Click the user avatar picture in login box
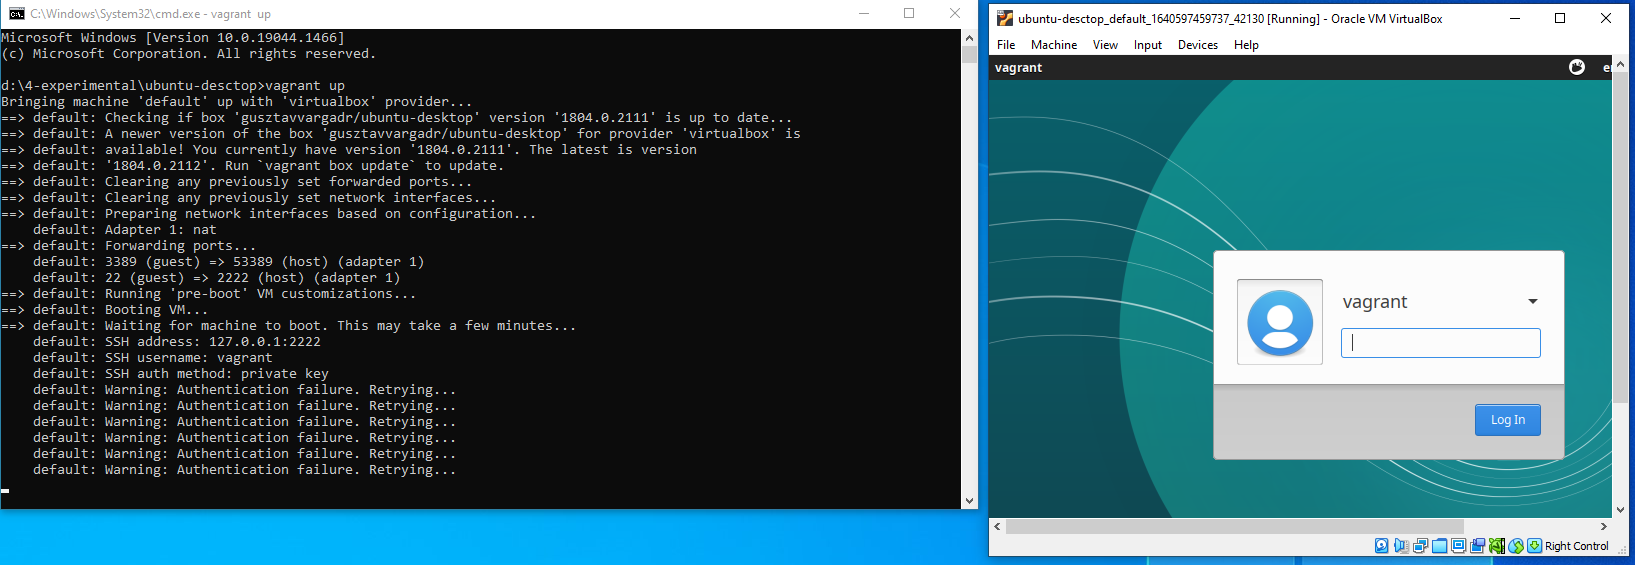The image size is (1635, 565). 1280,322
